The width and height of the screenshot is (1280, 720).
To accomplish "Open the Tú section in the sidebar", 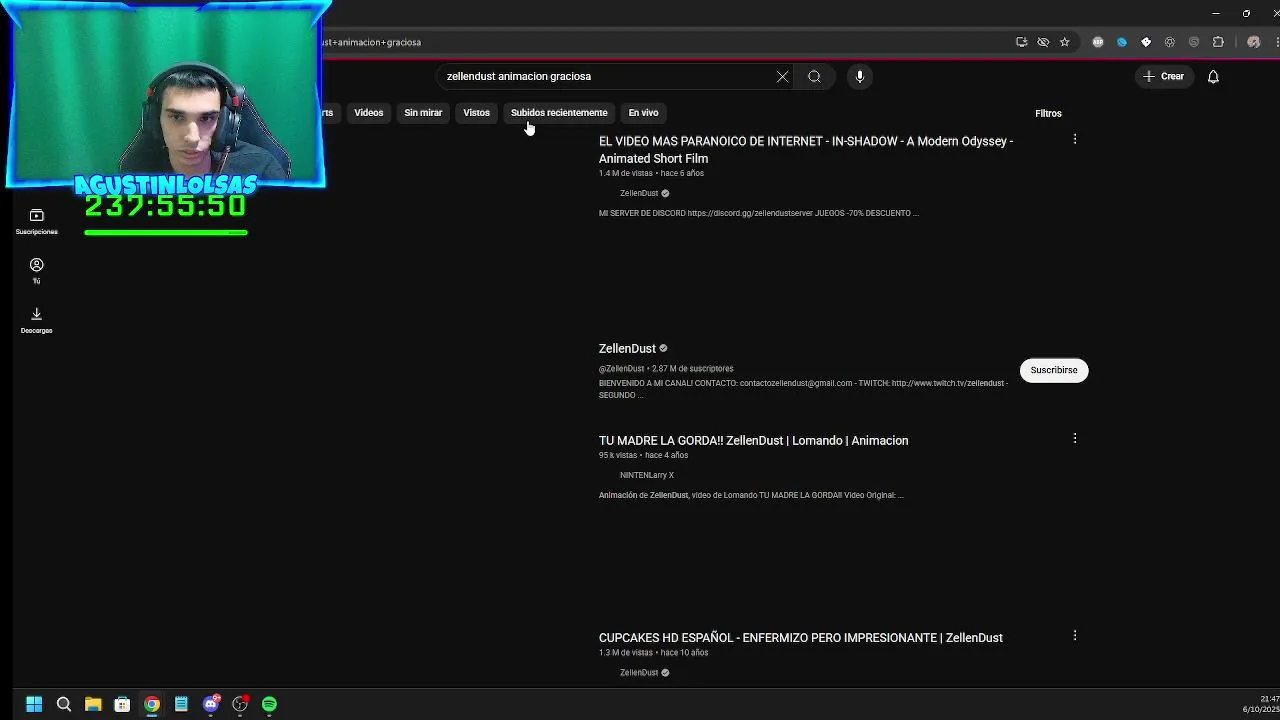I will click(x=36, y=271).
